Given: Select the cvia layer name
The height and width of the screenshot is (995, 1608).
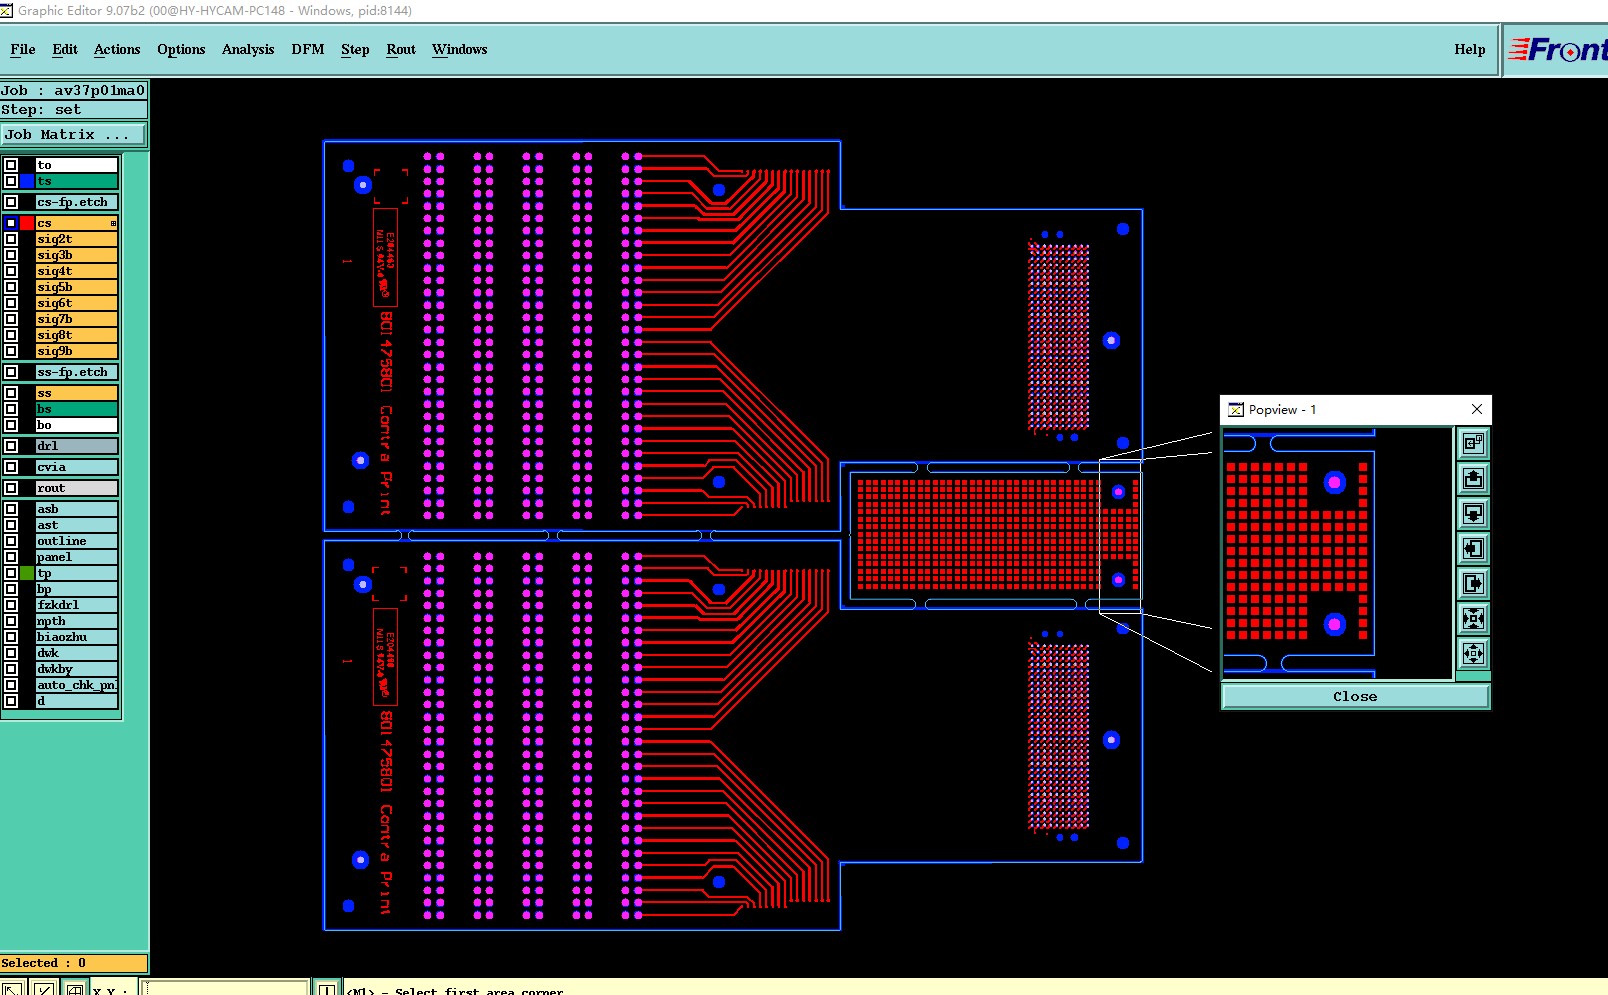Looking at the screenshot, I should coord(77,467).
